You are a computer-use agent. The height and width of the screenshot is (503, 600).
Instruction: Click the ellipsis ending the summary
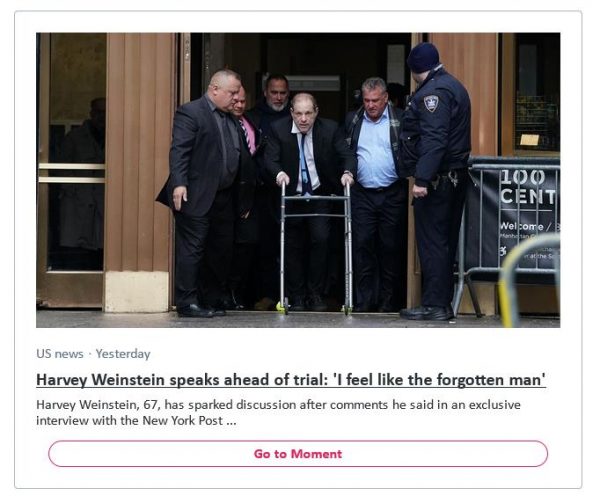[x=231, y=420]
